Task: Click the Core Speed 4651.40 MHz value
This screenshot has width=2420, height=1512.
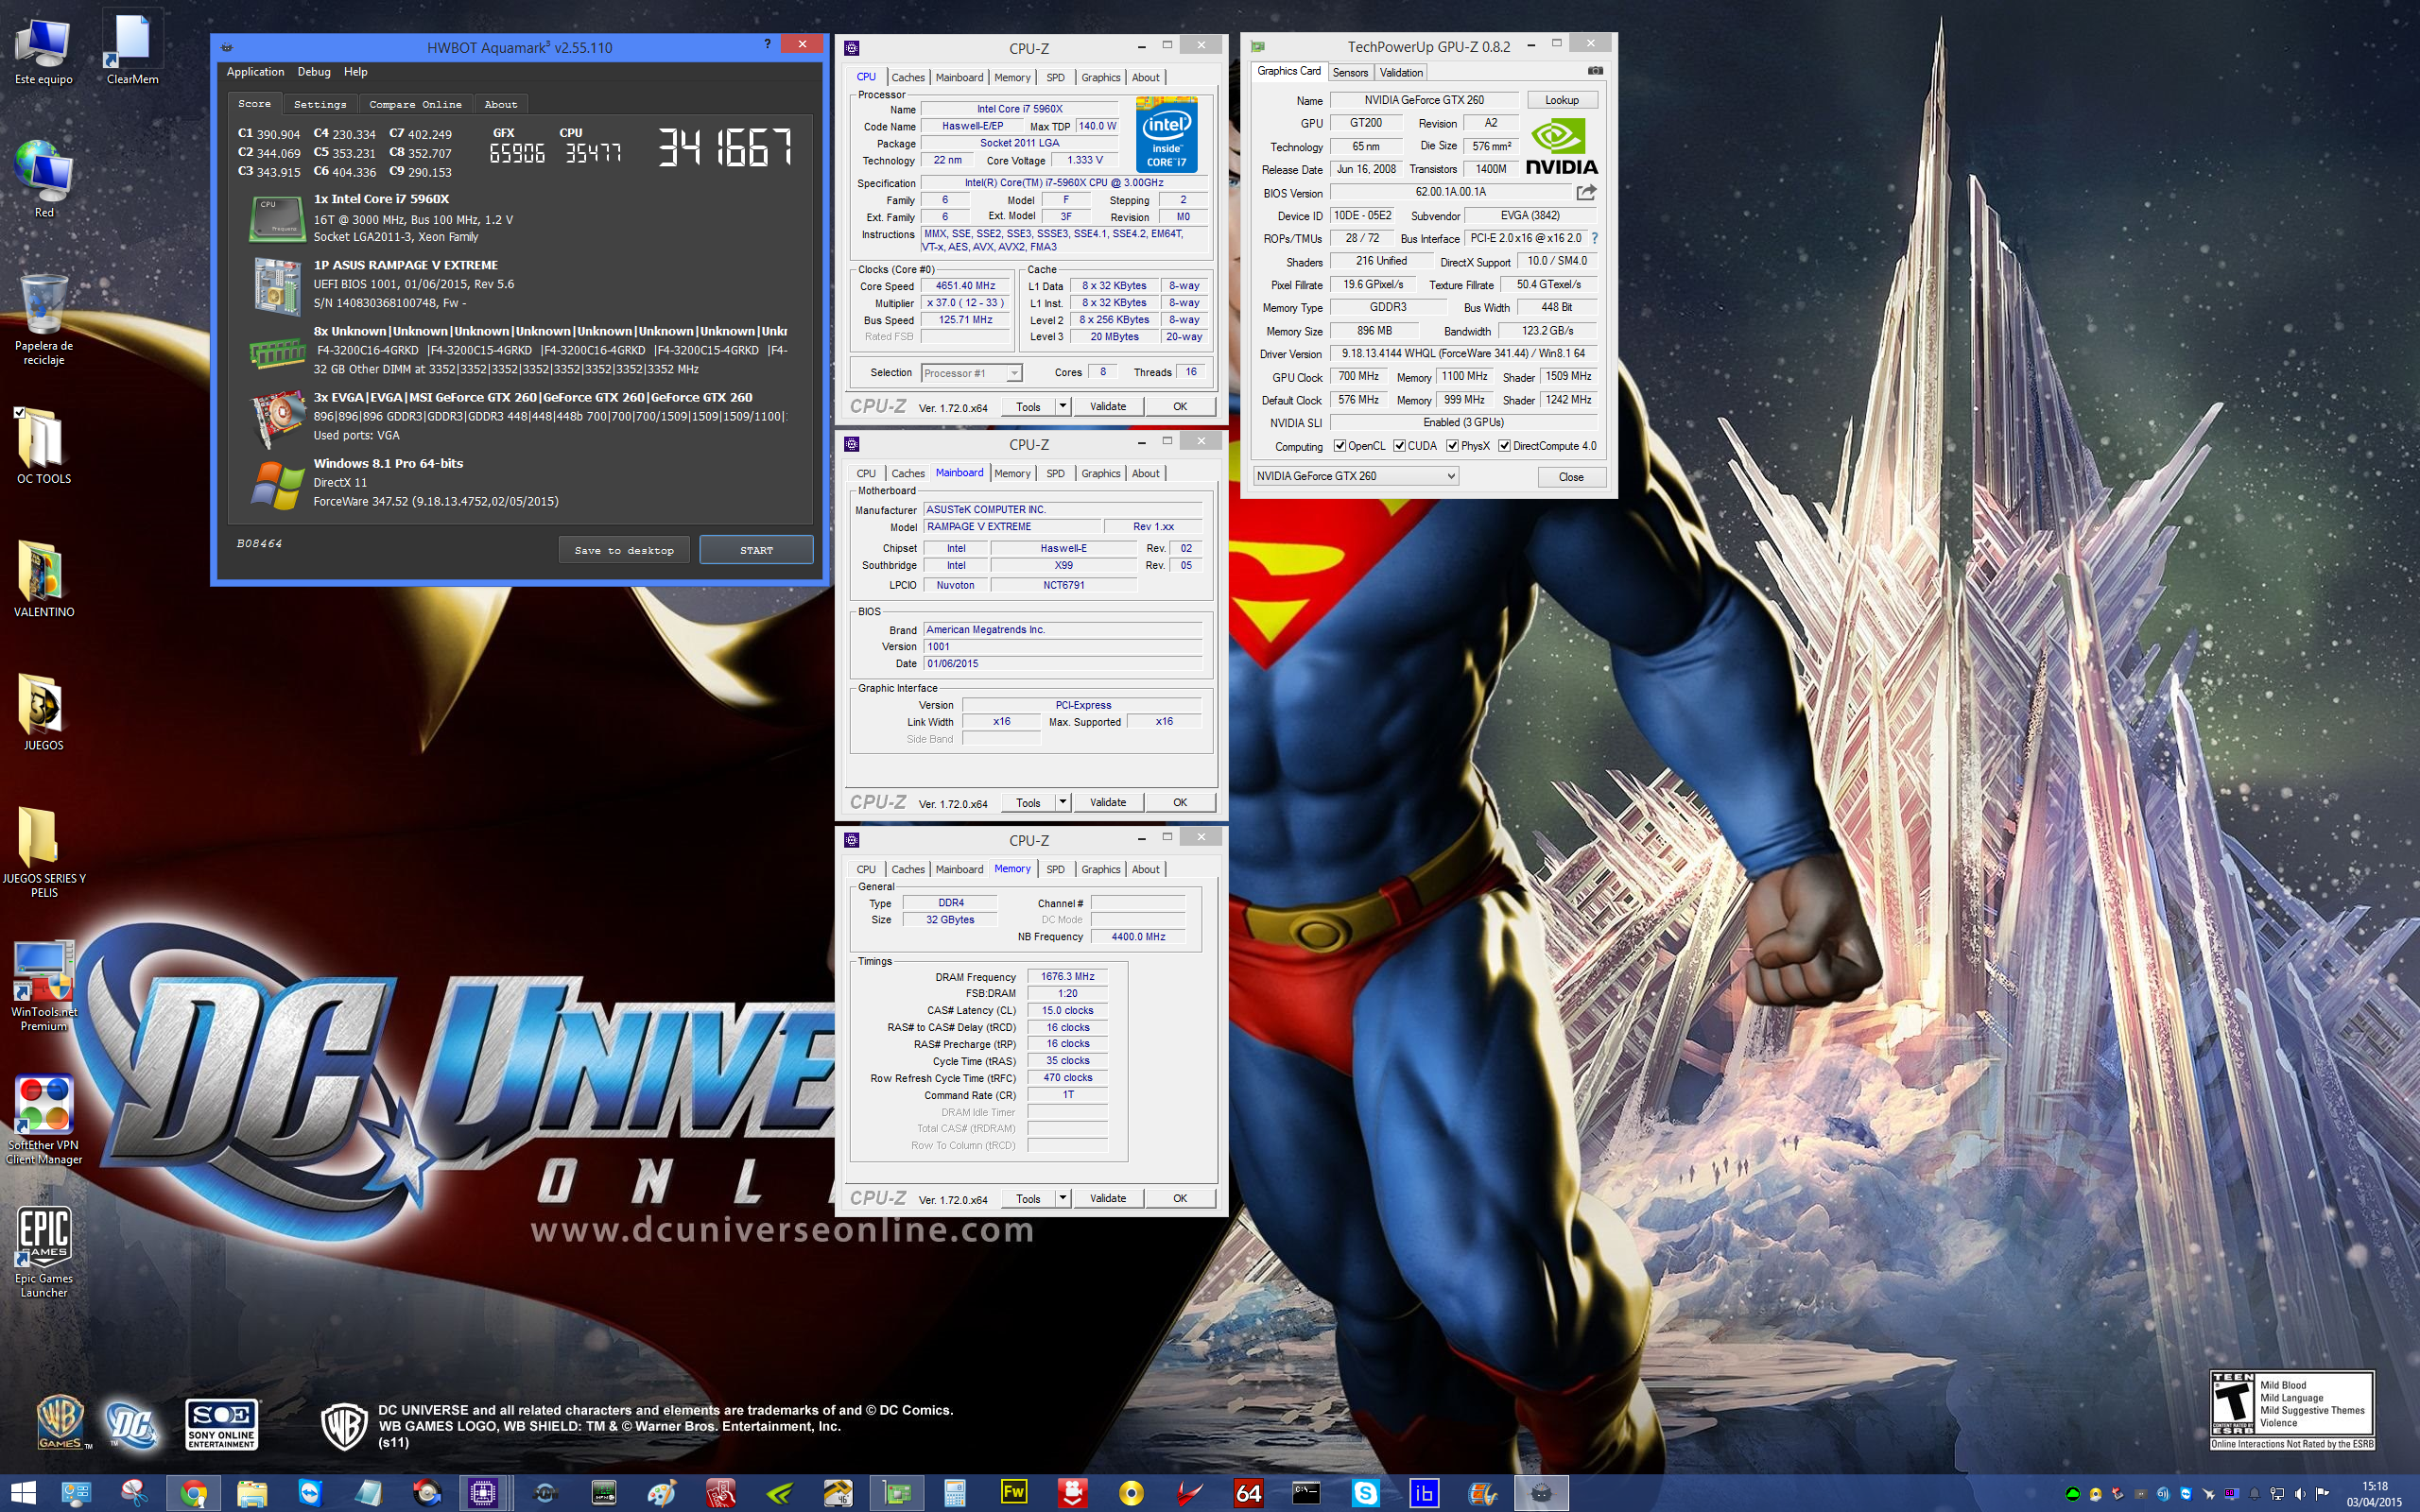Action: click(965, 286)
